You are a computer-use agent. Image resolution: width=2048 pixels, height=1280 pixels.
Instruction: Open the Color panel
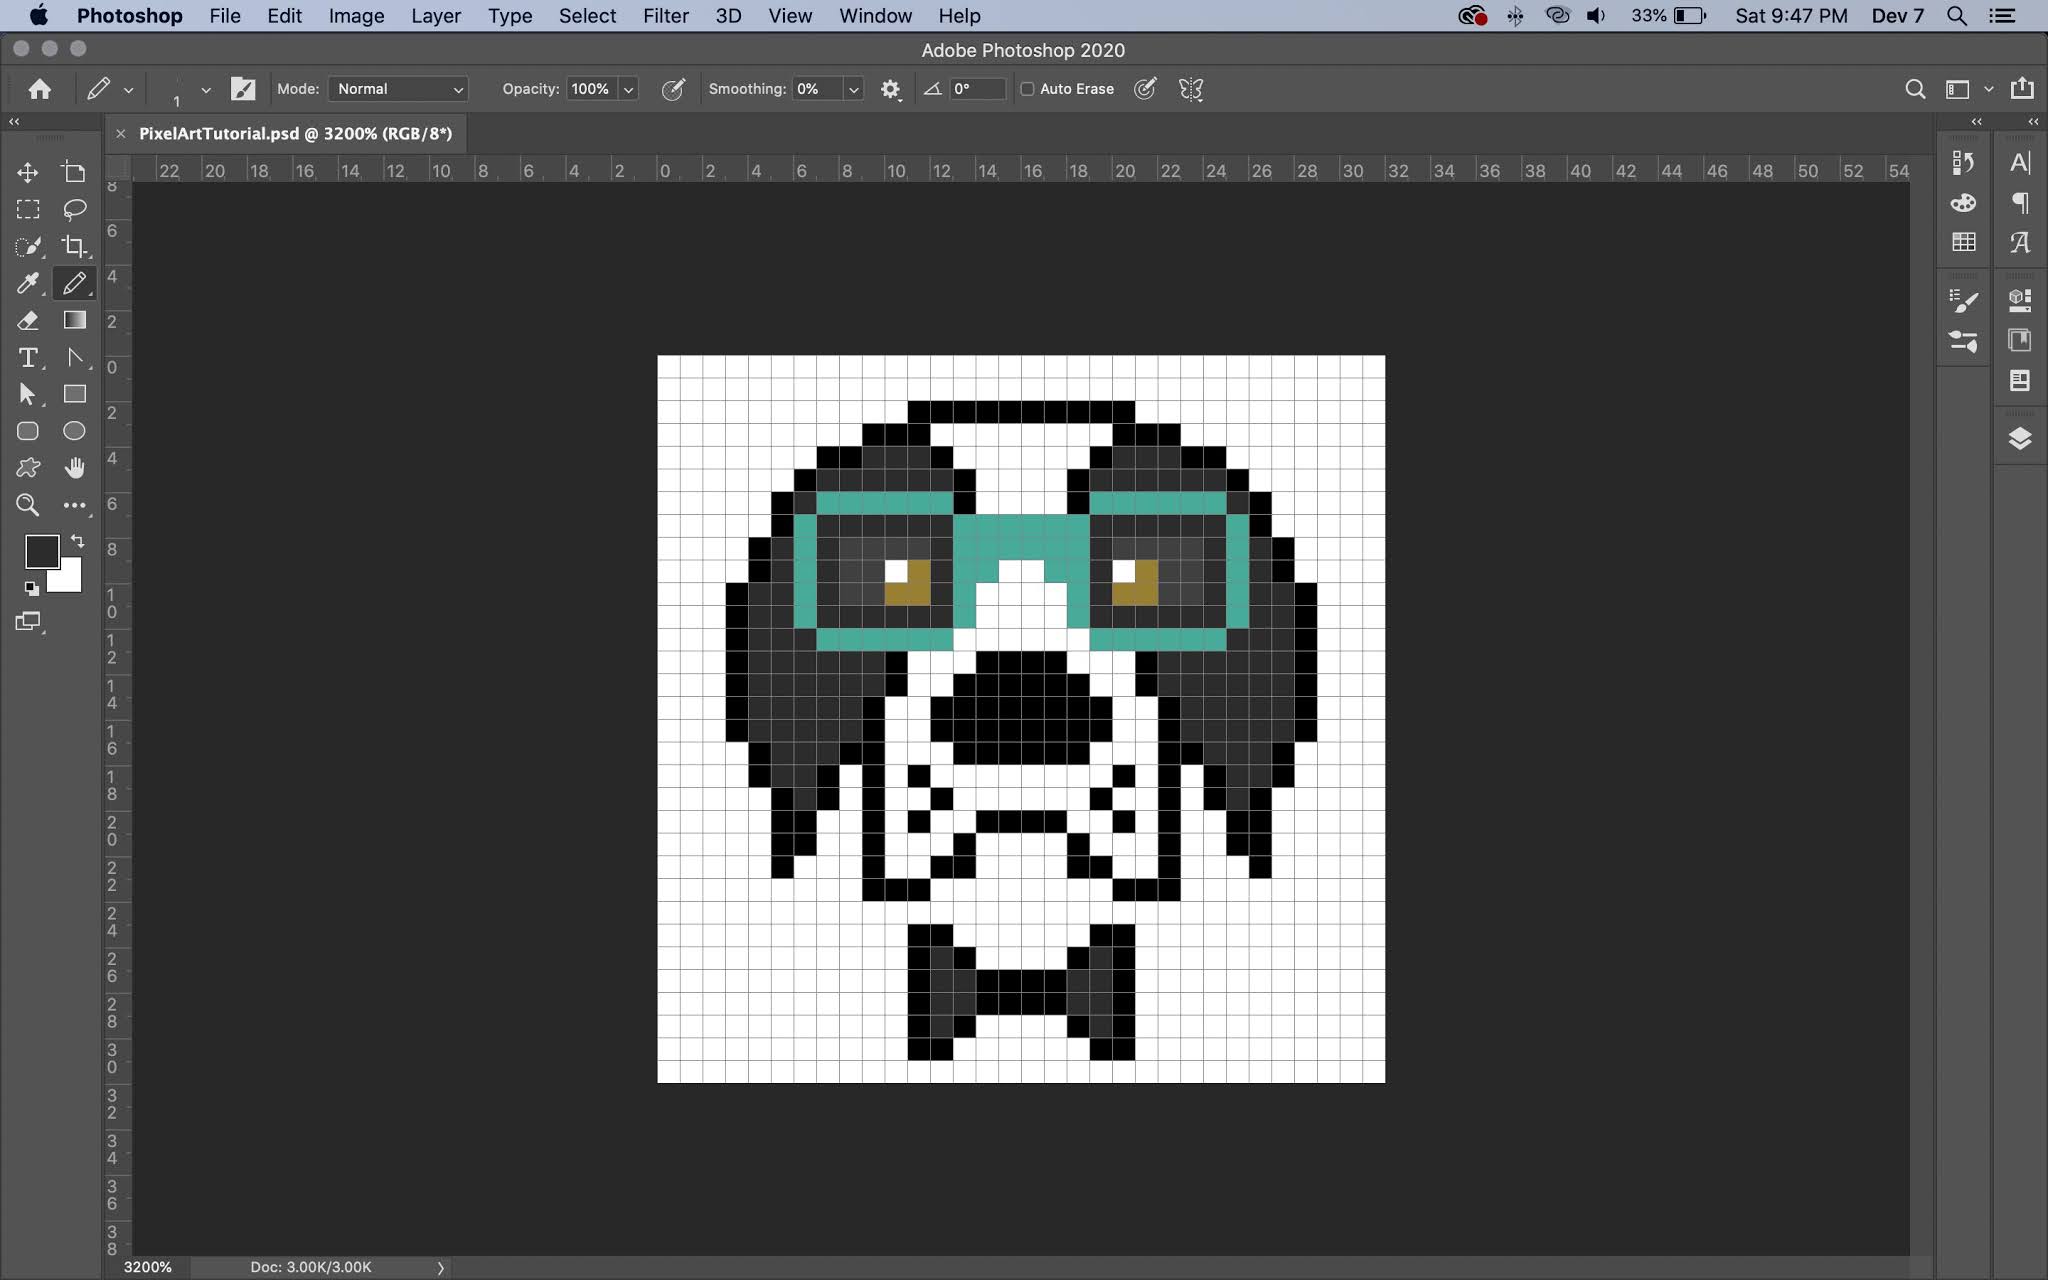coord(1963,203)
